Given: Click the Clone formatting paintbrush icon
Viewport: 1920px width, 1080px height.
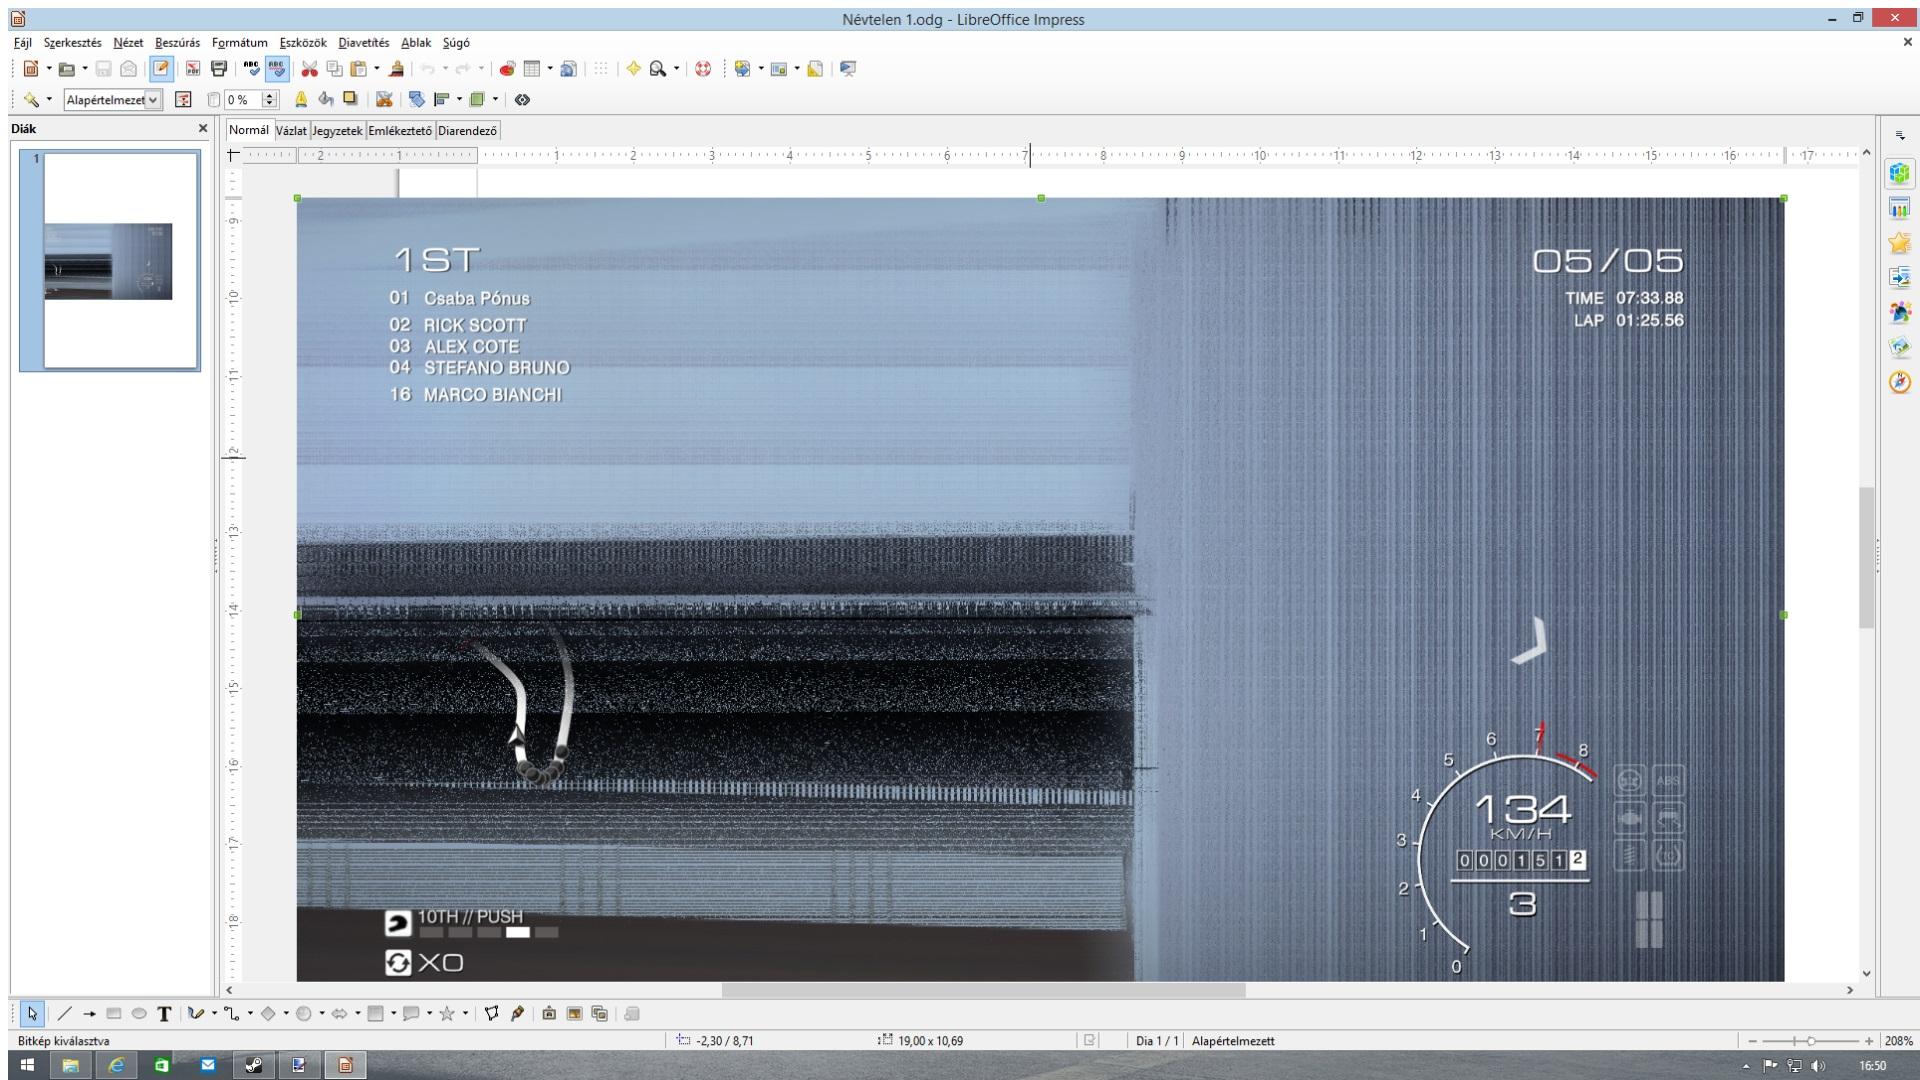Looking at the screenshot, I should tap(397, 69).
